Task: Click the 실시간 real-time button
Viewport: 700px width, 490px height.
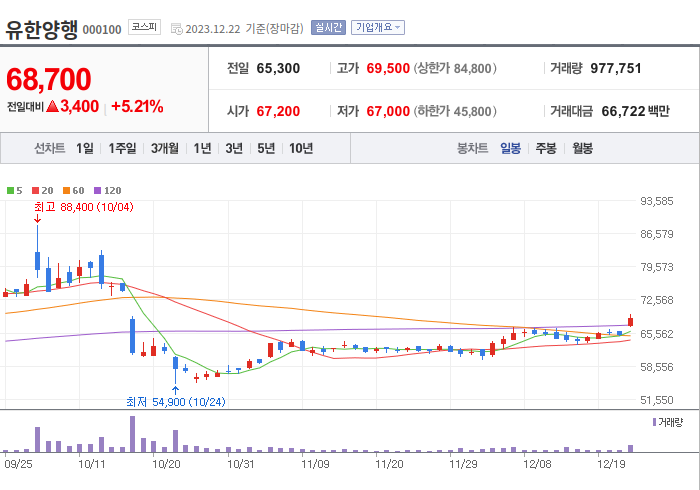Action: tap(329, 28)
